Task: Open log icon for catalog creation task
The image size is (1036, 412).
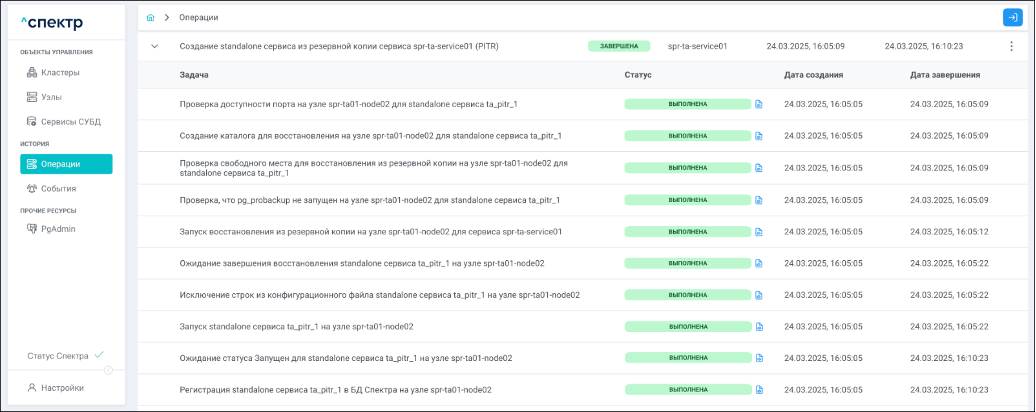Action: 759,136
